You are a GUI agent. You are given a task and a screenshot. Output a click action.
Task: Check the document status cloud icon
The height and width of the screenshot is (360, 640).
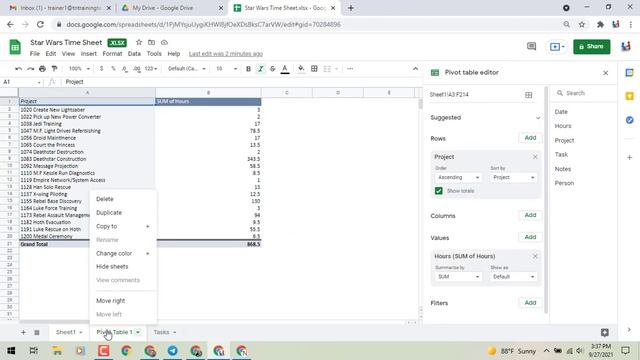[164, 42]
